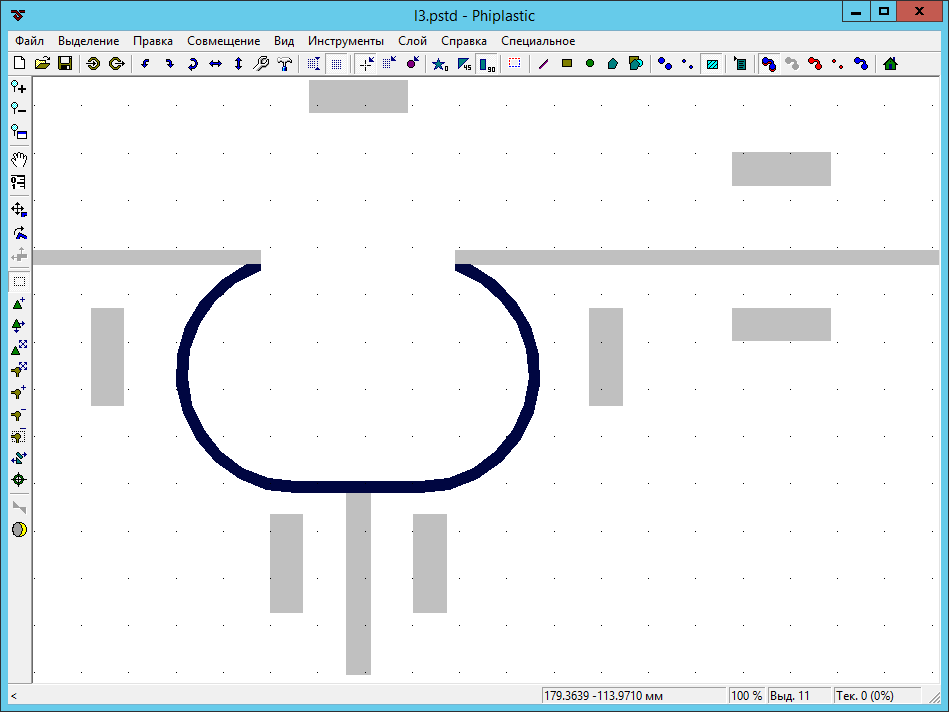Screen dimensions: 949x712
Task: Click the teal diagonal arrows tool
Action: pos(19,458)
